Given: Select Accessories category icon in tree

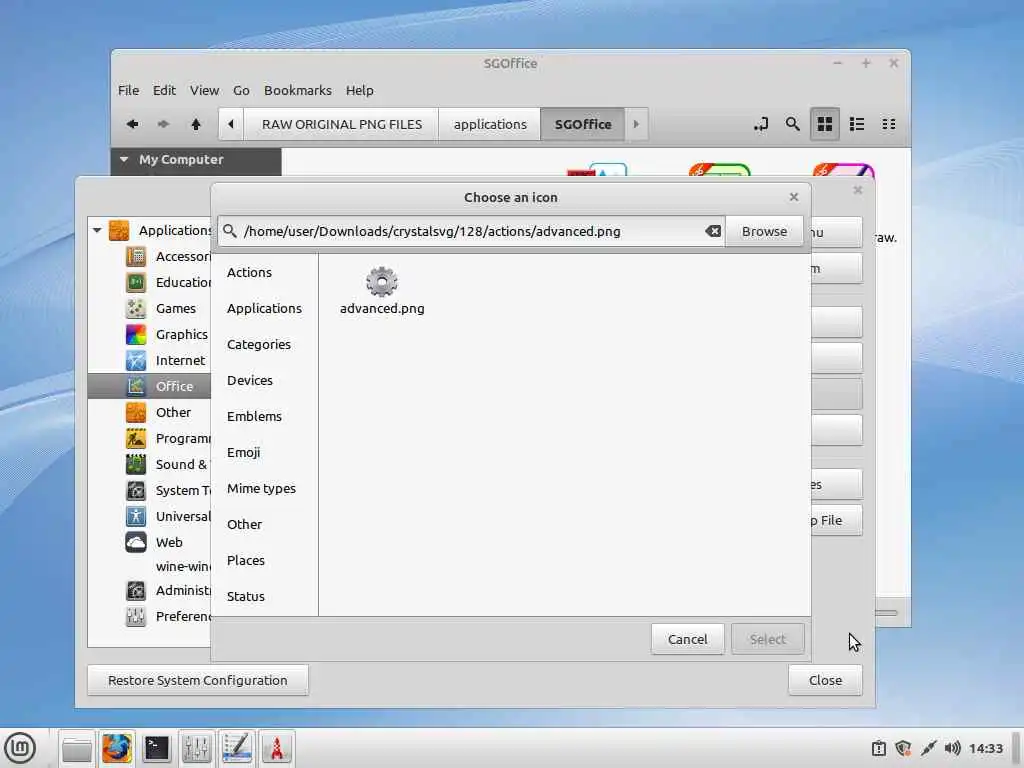Looking at the screenshot, I should coord(136,256).
